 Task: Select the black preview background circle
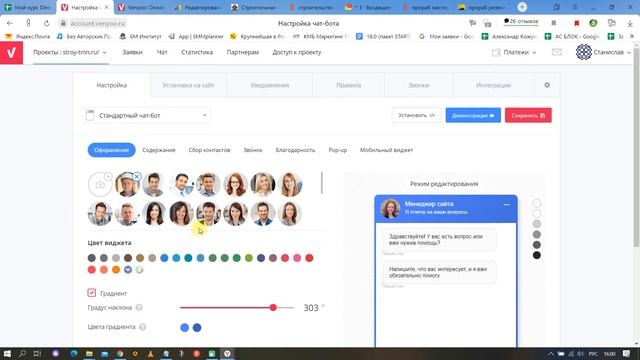537,255
